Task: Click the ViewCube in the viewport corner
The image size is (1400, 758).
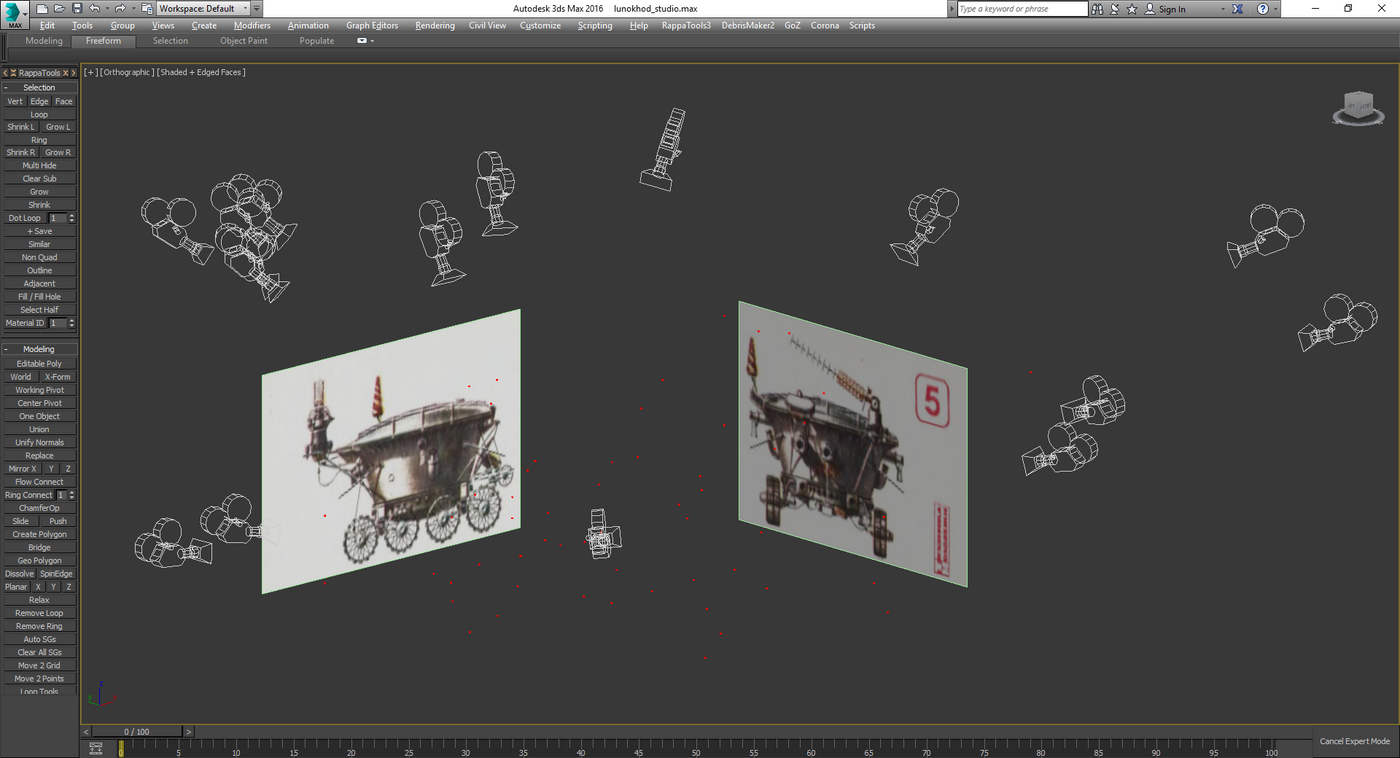Action: [1358, 107]
